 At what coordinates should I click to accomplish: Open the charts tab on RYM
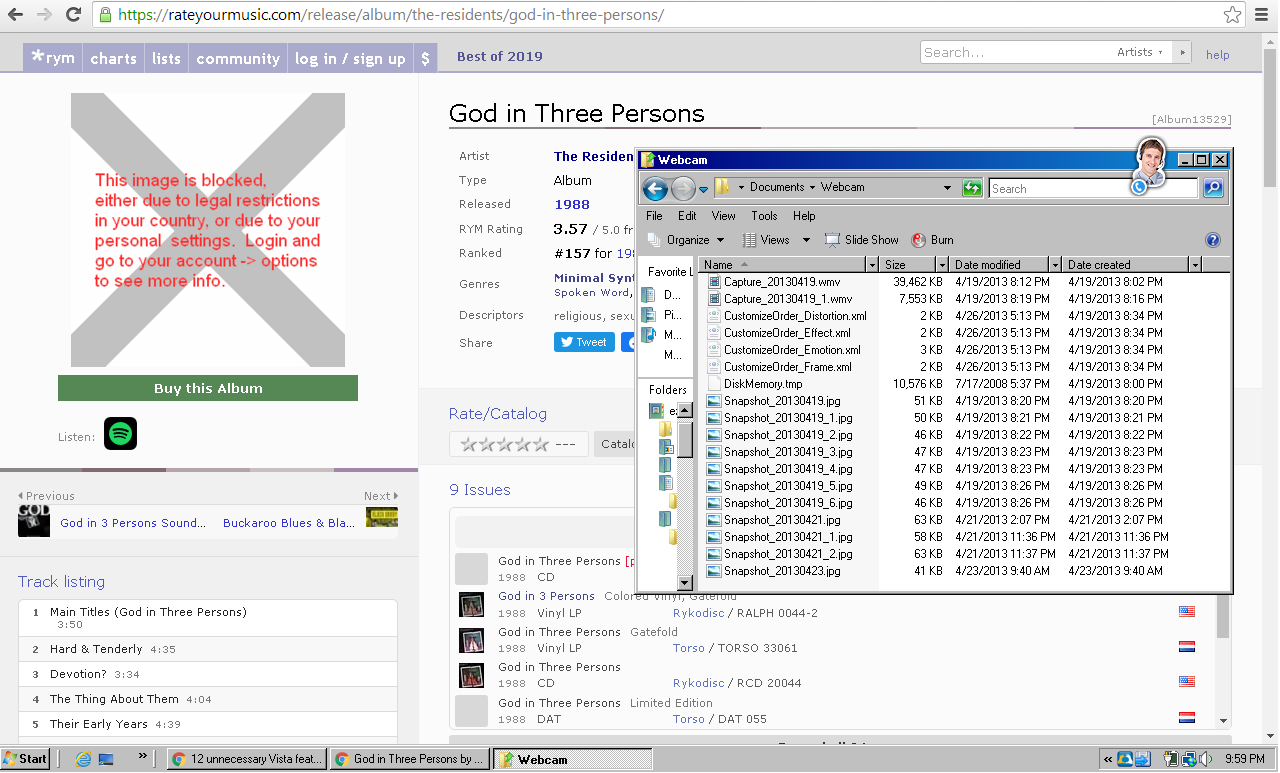point(113,58)
